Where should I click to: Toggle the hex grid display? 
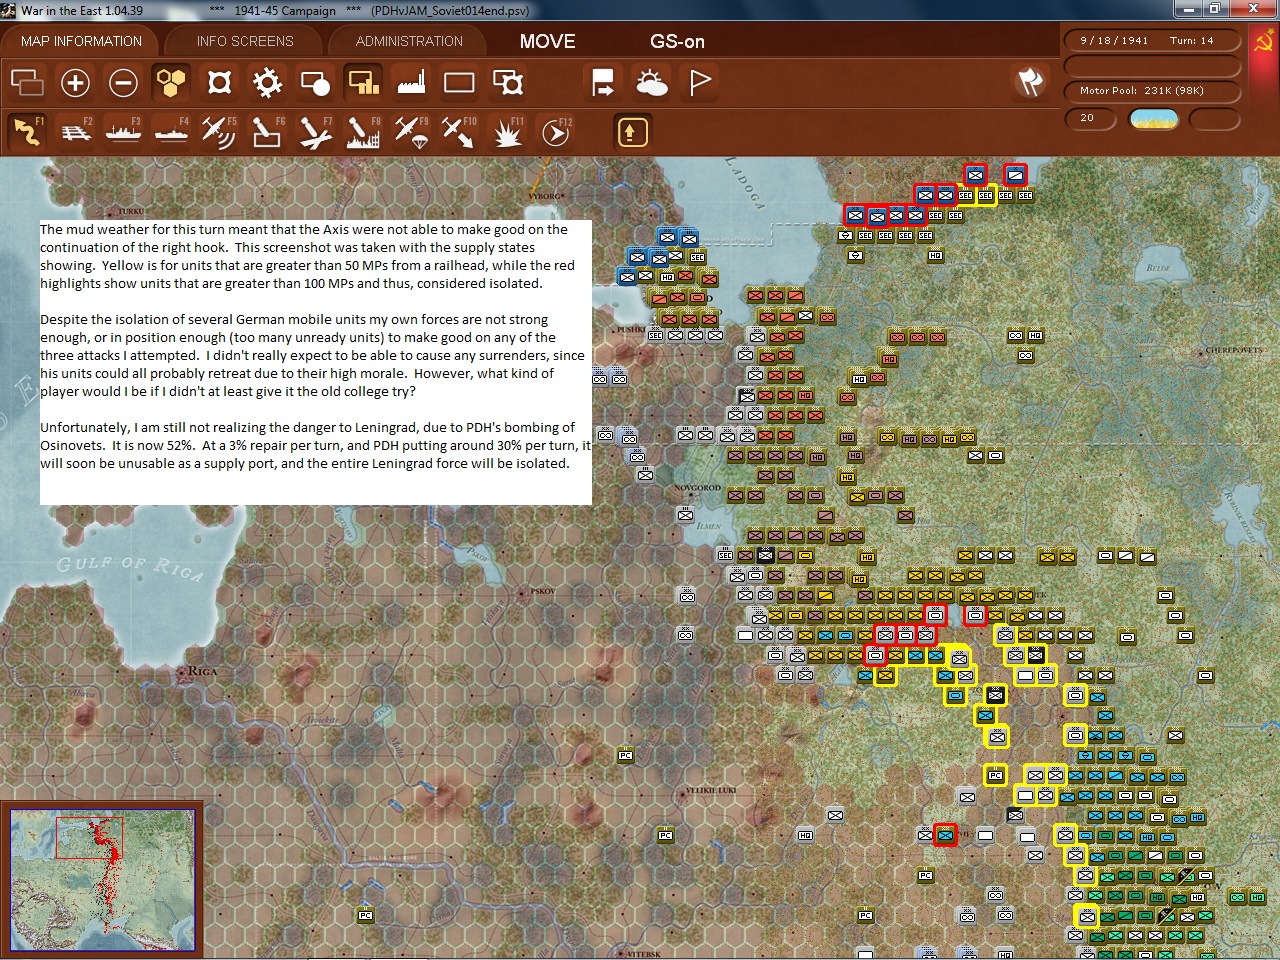[171, 82]
